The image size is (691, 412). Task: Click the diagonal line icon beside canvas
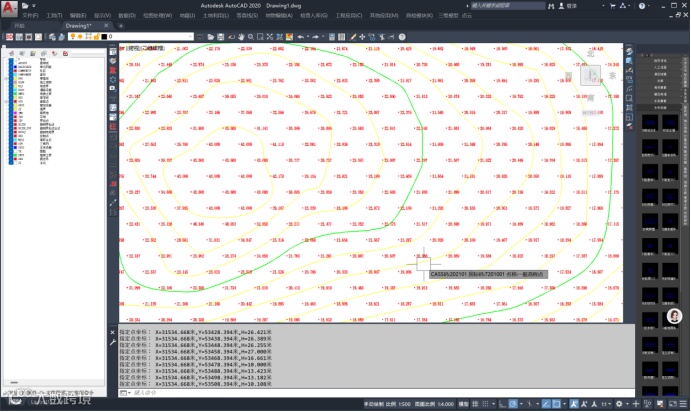coord(113,203)
